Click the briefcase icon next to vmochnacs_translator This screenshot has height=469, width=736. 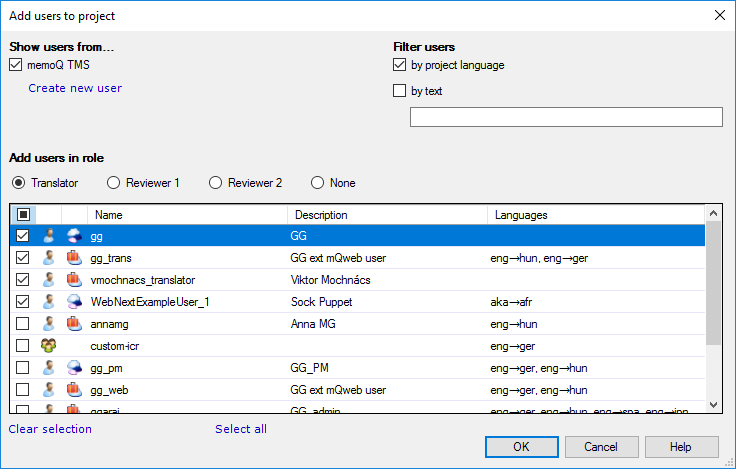(x=74, y=280)
